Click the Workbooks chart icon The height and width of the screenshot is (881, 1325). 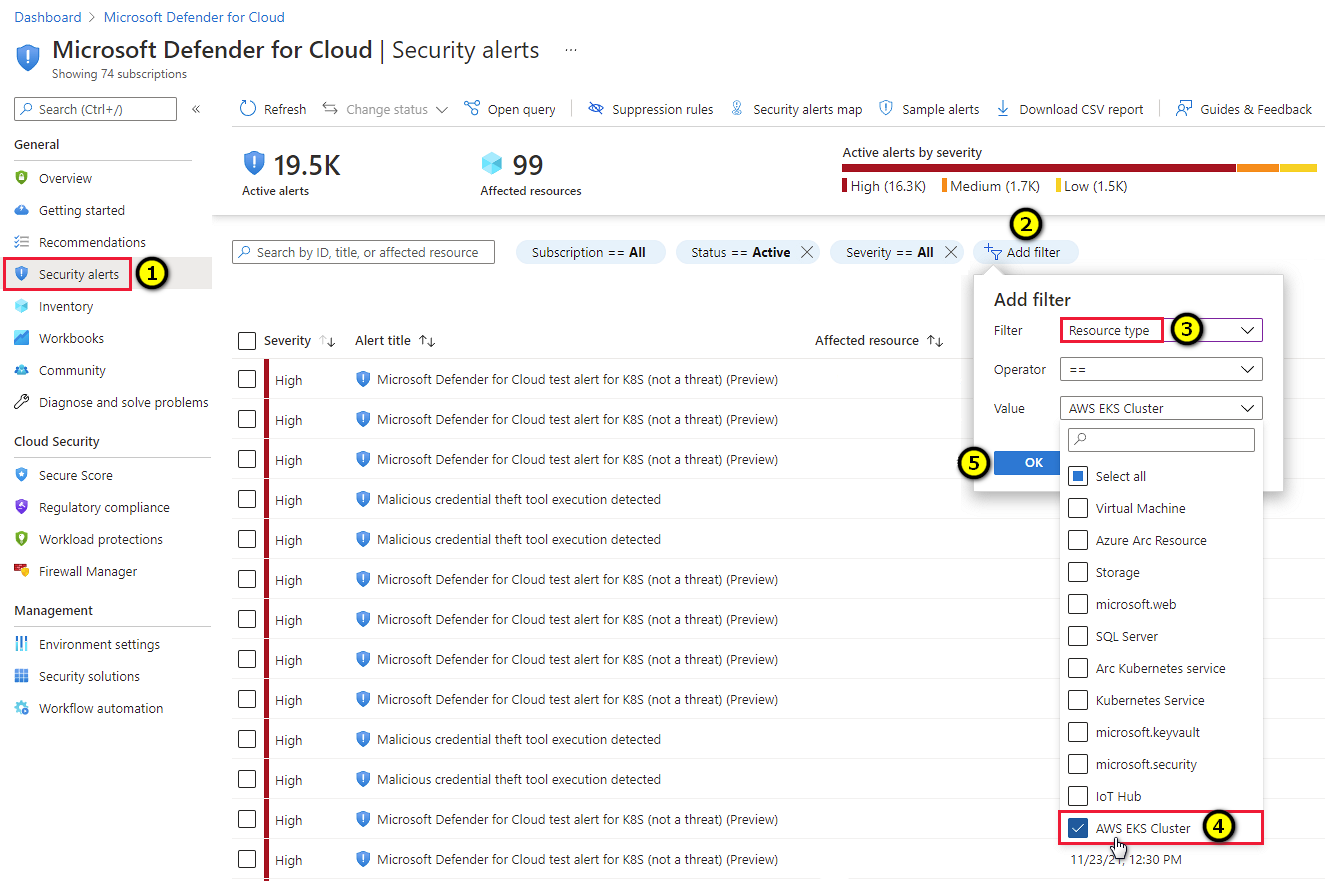coord(22,338)
